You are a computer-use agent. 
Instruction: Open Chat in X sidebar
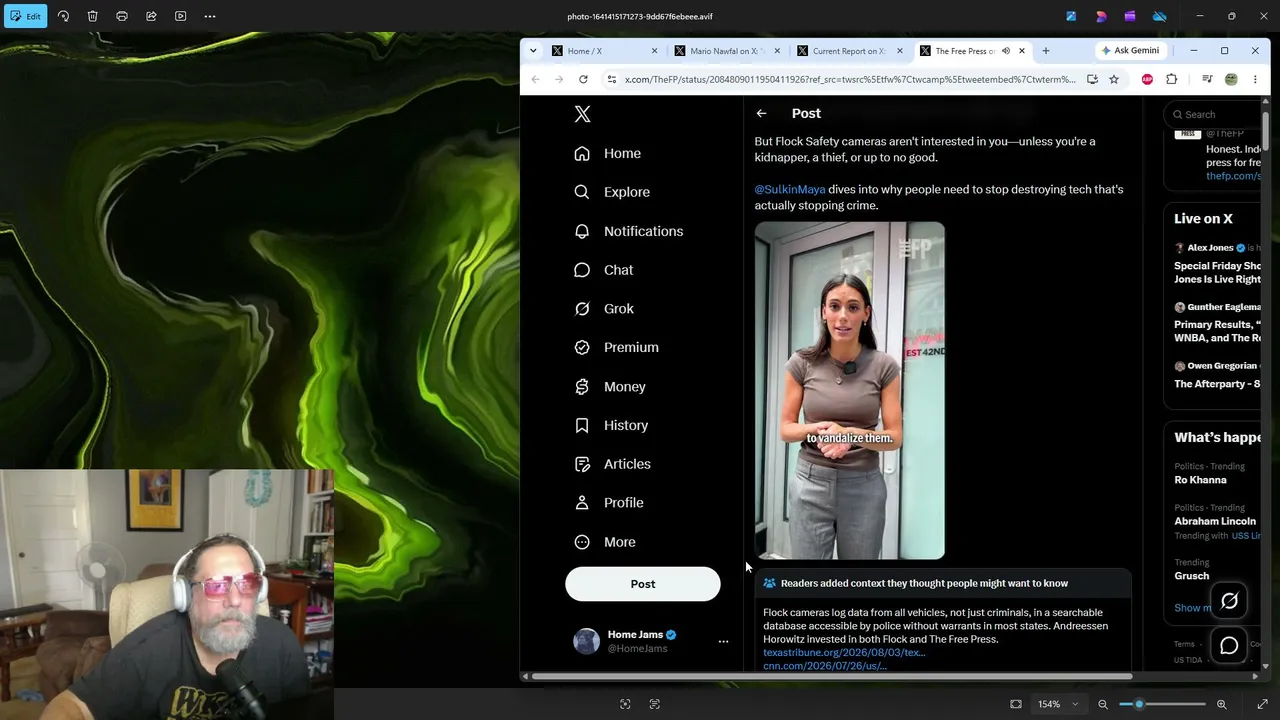[x=604, y=270]
